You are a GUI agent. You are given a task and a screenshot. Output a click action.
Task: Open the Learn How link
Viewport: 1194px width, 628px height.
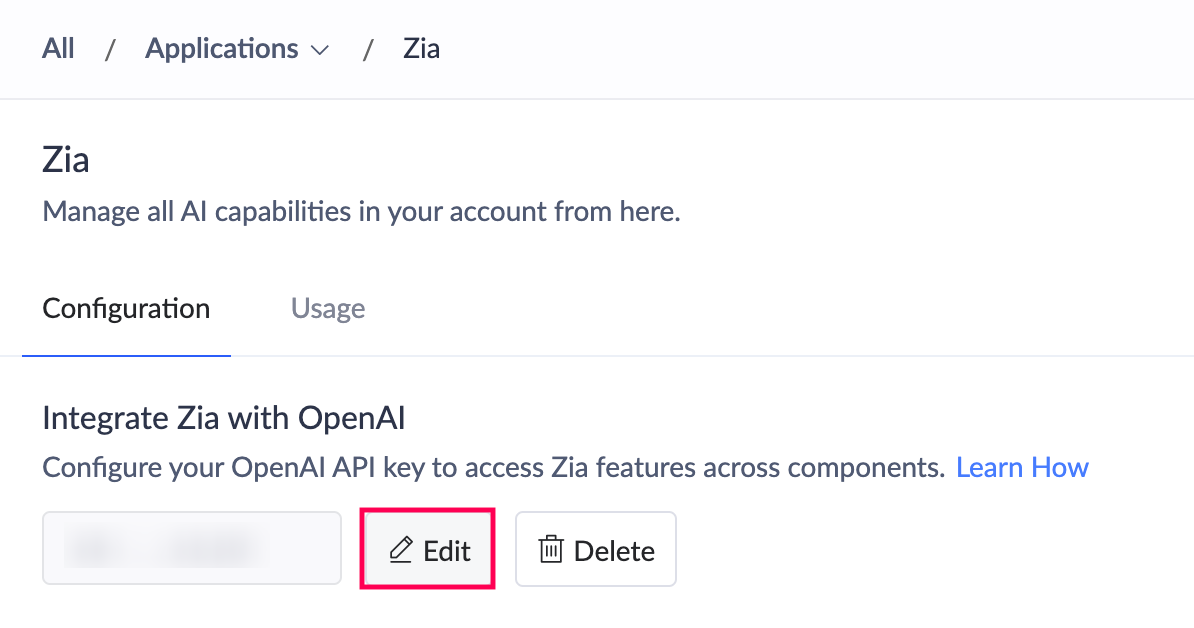[x=1022, y=467]
